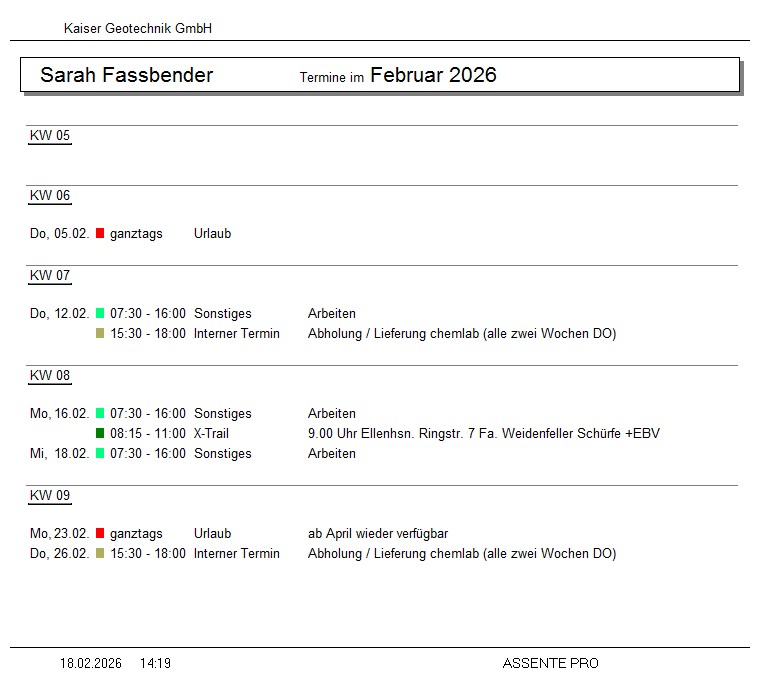Click the red marker beside Mo, 23.02.

[x=100, y=534]
